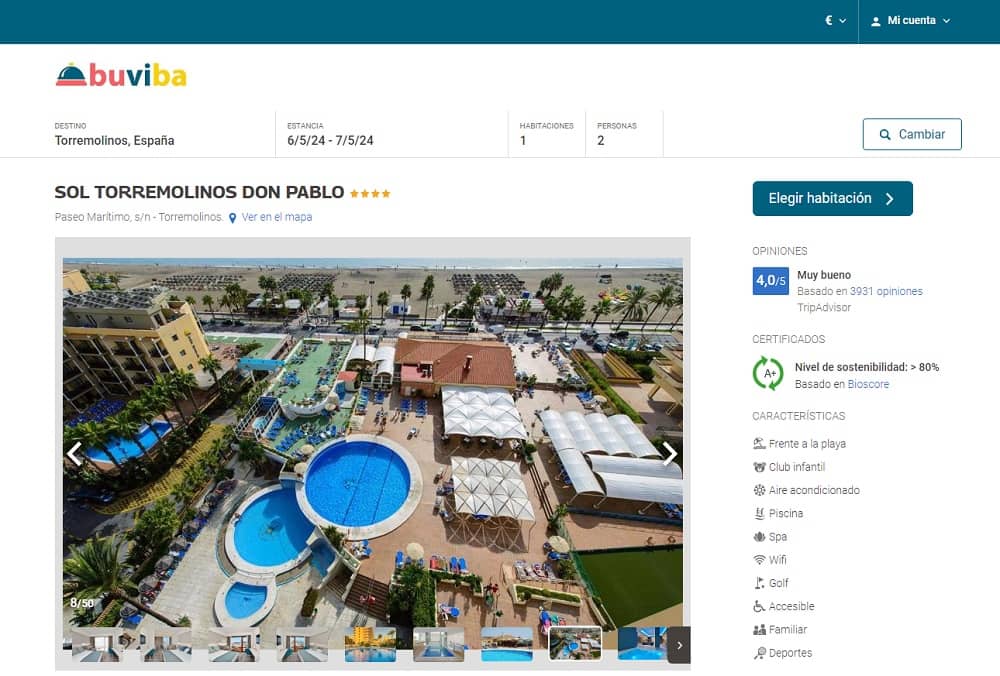Click the Muy bueno rating text

[824, 275]
